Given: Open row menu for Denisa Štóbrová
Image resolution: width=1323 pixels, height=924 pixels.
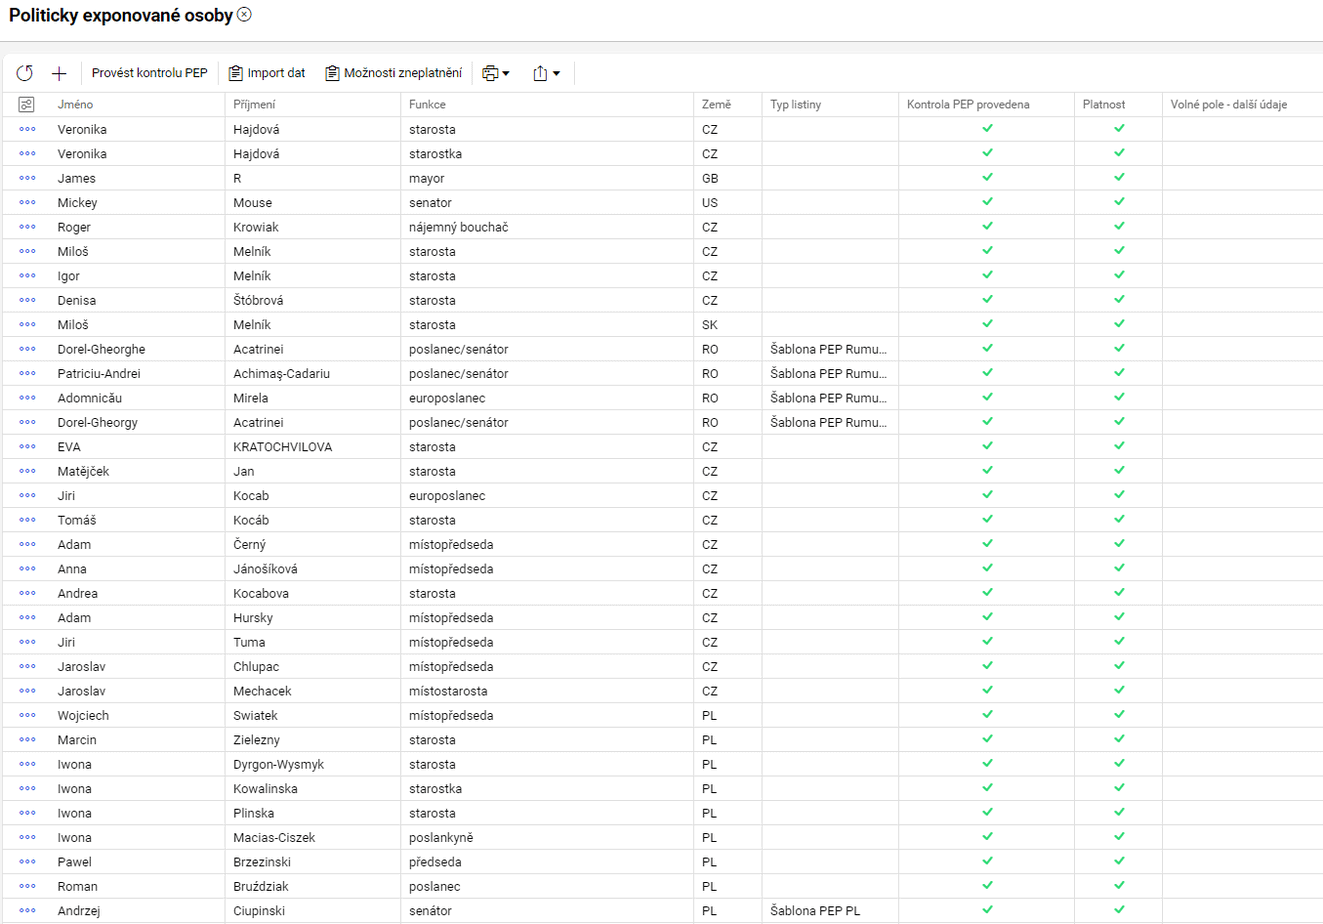Looking at the screenshot, I should (27, 300).
